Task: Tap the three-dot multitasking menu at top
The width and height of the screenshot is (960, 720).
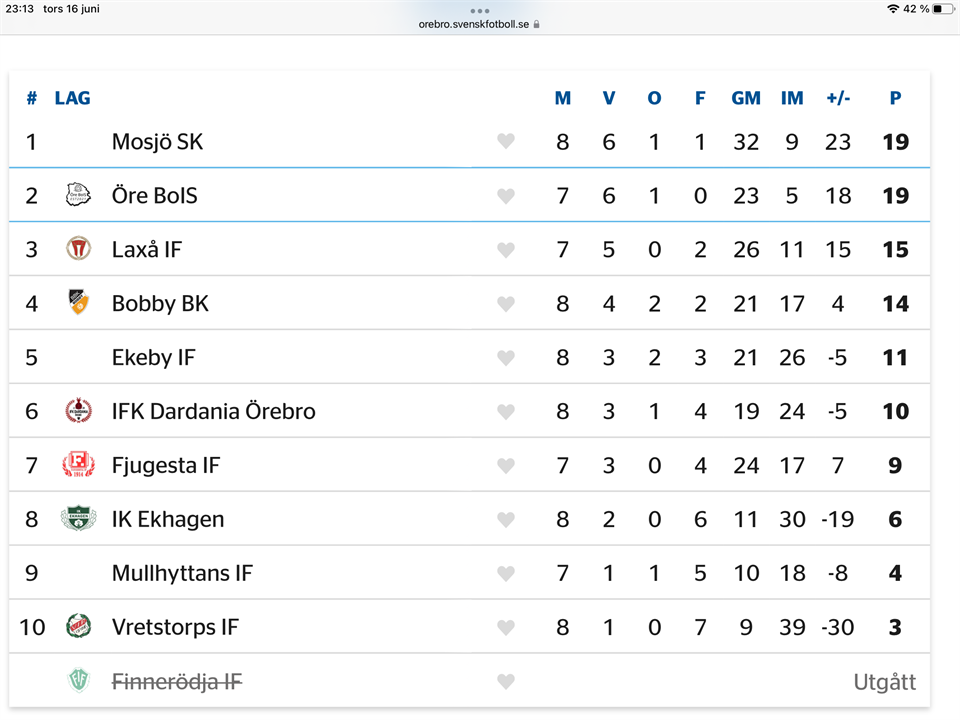Action: tap(480, 11)
